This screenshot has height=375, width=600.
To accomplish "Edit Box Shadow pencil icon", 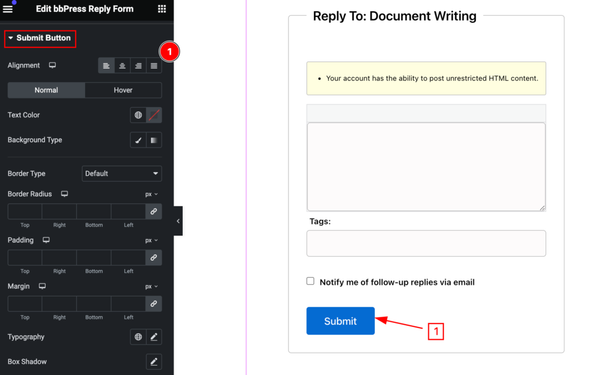I will click(154, 362).
